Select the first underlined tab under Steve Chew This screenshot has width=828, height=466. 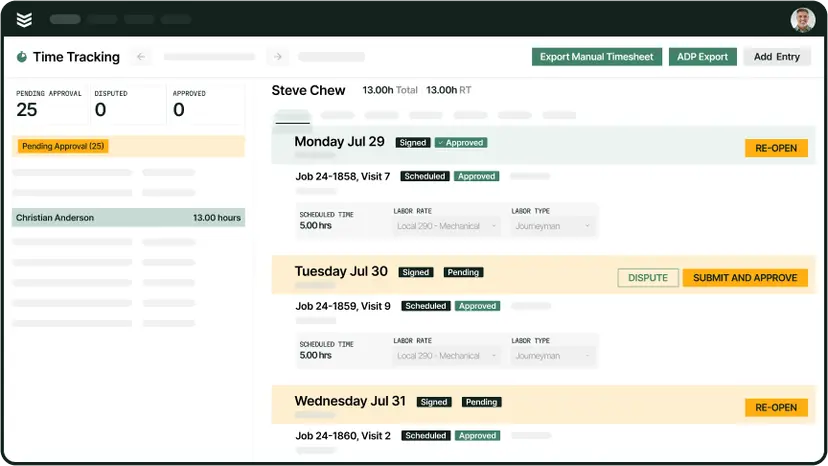pos(293,116)
